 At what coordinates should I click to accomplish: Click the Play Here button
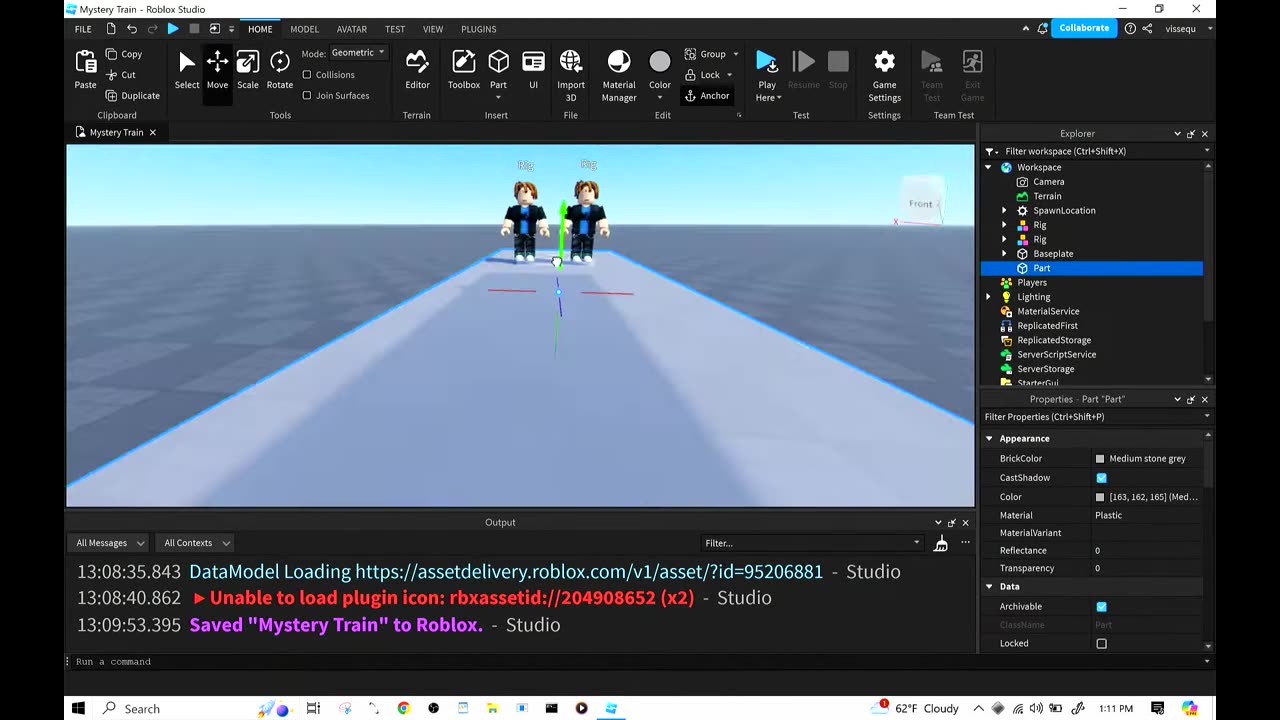pos(767,75)
